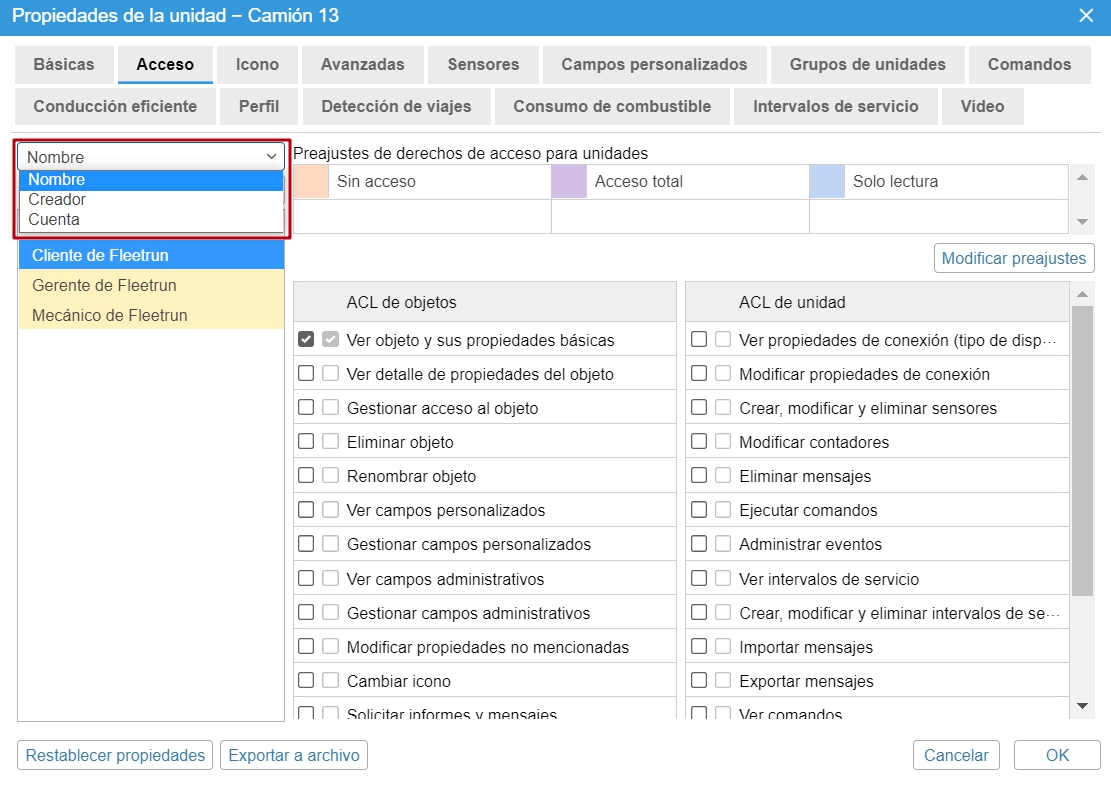
Task: Choose Cuenta option in dropdown list
Action: (54, 220)
